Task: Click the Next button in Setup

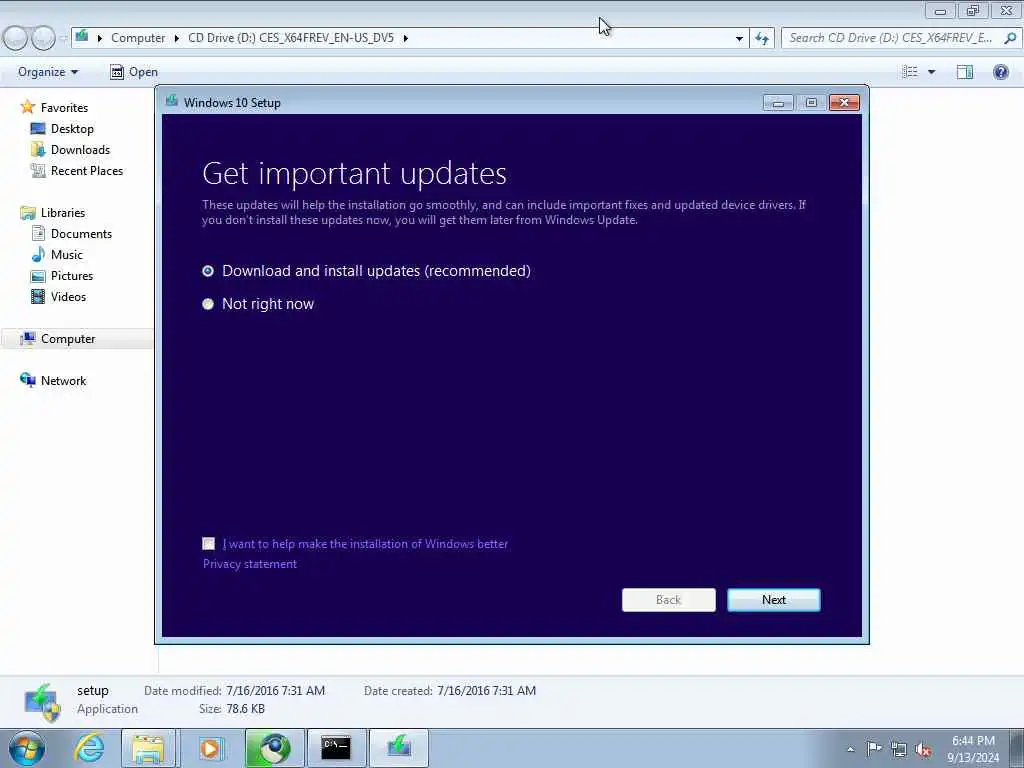Action: coord(774,600)
